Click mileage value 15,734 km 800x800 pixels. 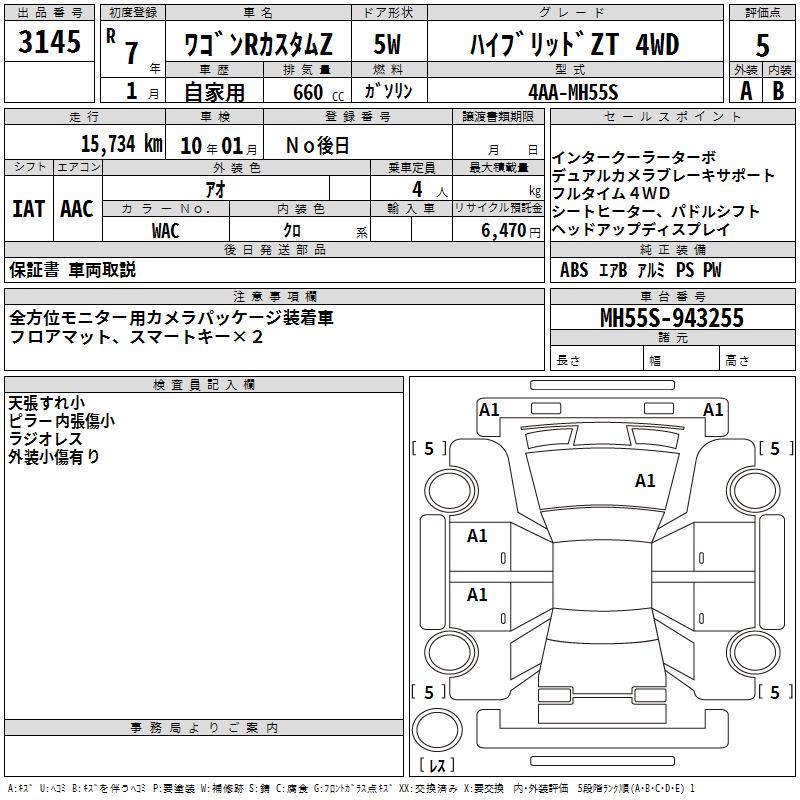(122, 144)
